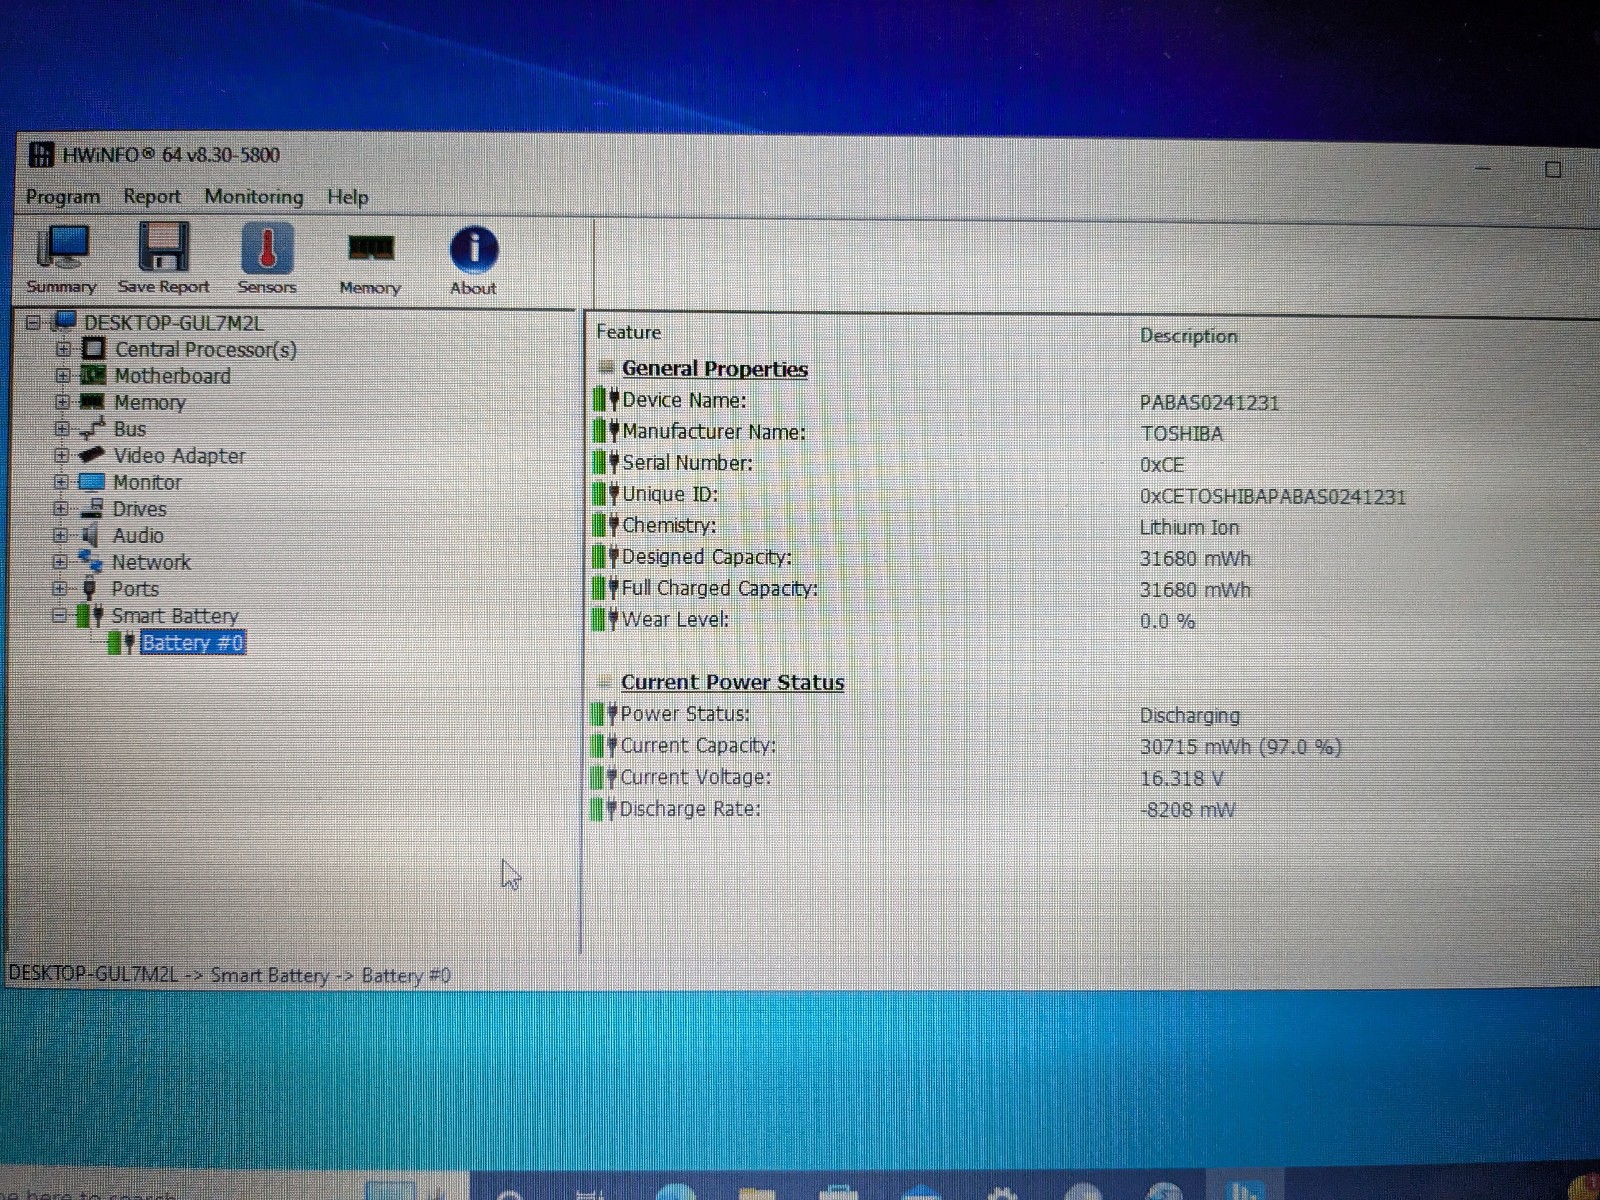1600x1200 pixels.
Task: Expand the Motherboard node
Action: (62, 375)
